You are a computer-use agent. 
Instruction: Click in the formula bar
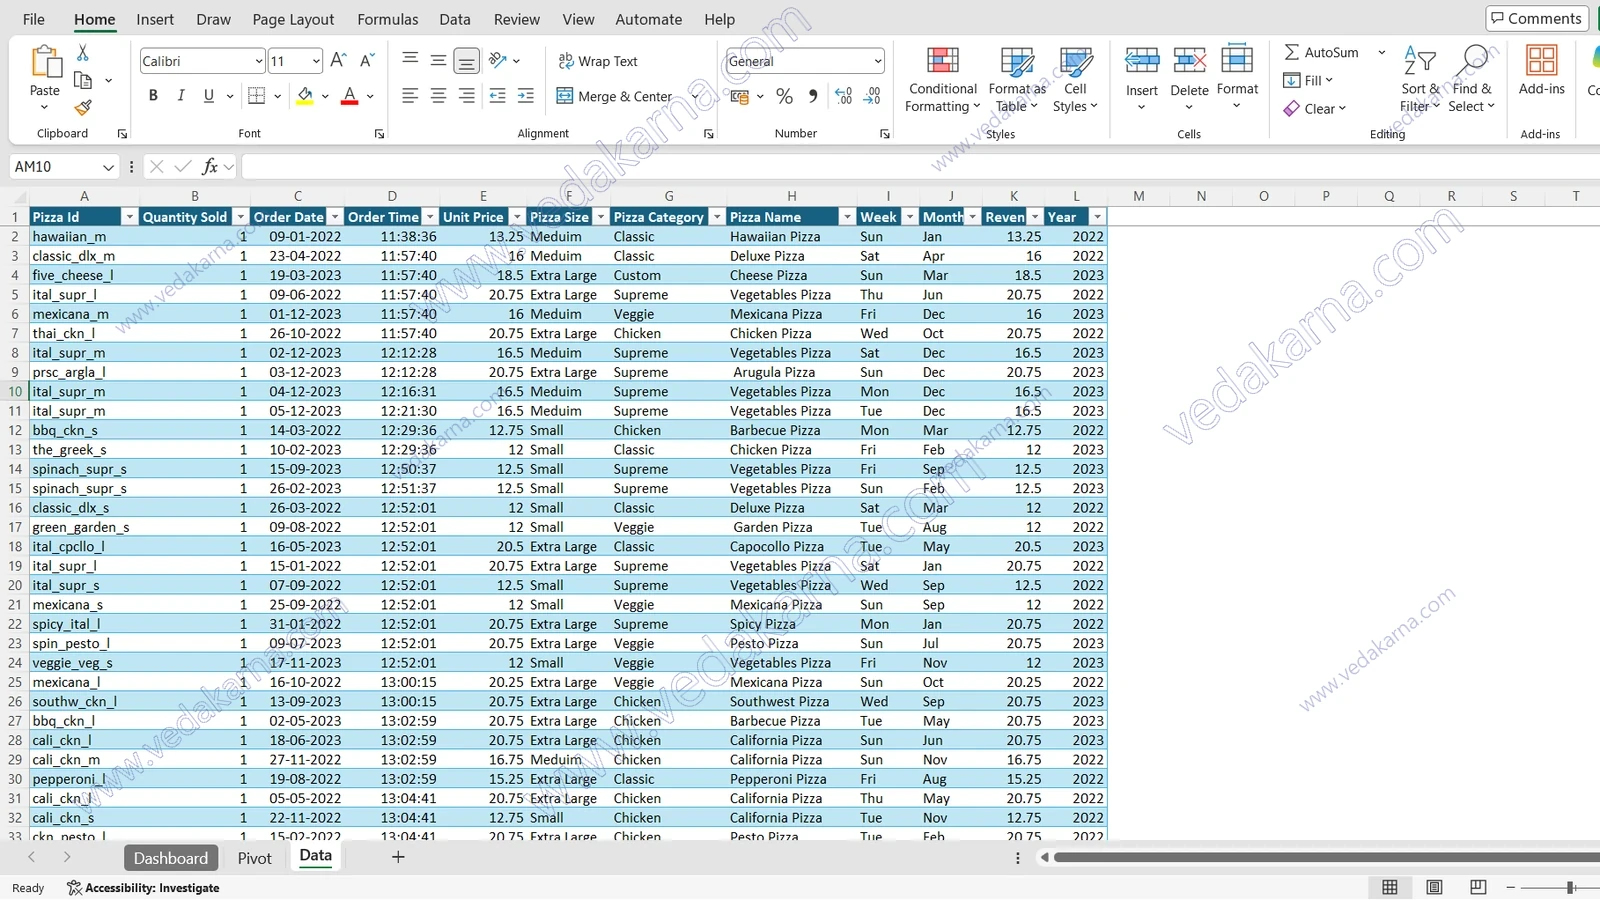pyautogui.click(x=920, y=167)
